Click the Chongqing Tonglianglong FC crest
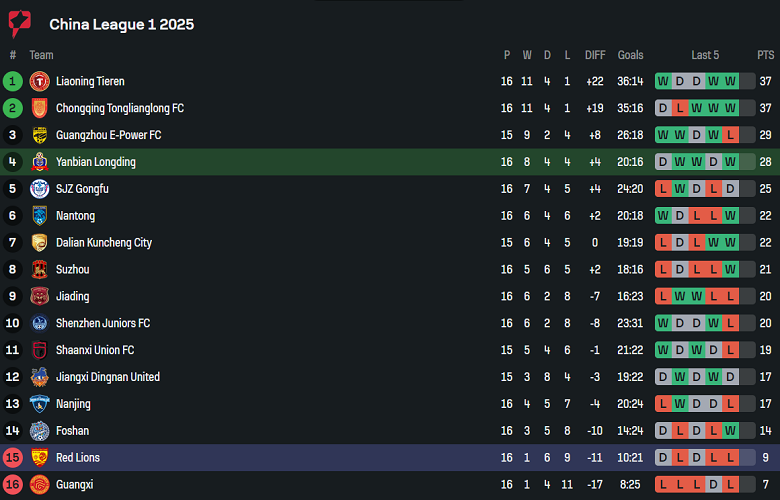780x500 pixels. (x=40, y=108)
